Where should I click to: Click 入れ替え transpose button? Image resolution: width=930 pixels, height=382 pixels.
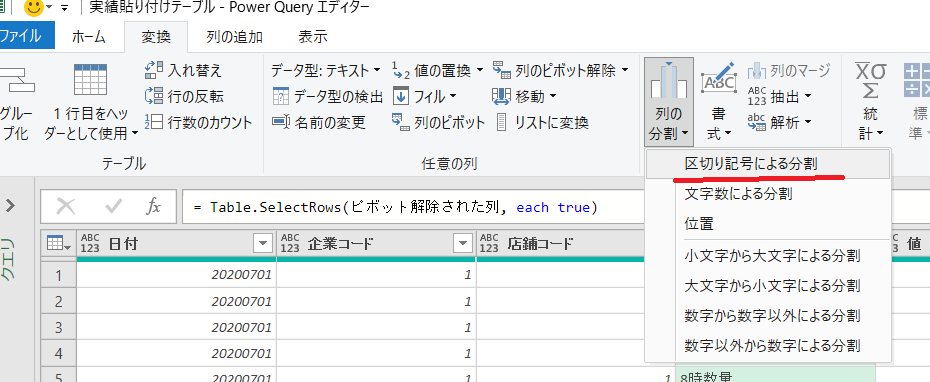click(184, 70)
